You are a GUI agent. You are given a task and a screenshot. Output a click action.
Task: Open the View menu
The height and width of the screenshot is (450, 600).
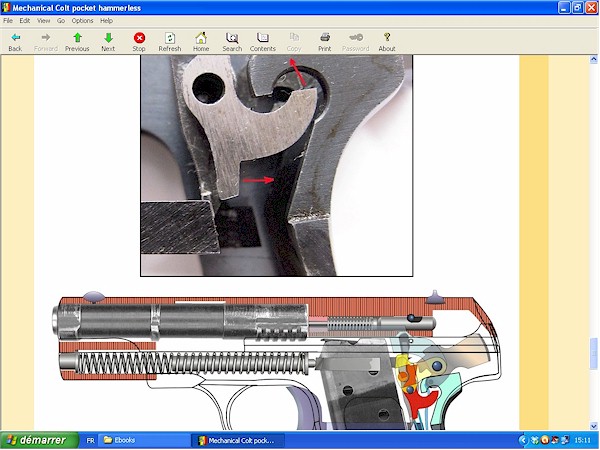(44, 21)
